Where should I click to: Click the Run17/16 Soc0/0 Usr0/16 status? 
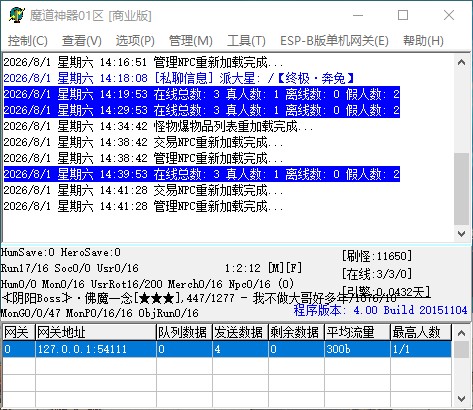pos(70,268)
